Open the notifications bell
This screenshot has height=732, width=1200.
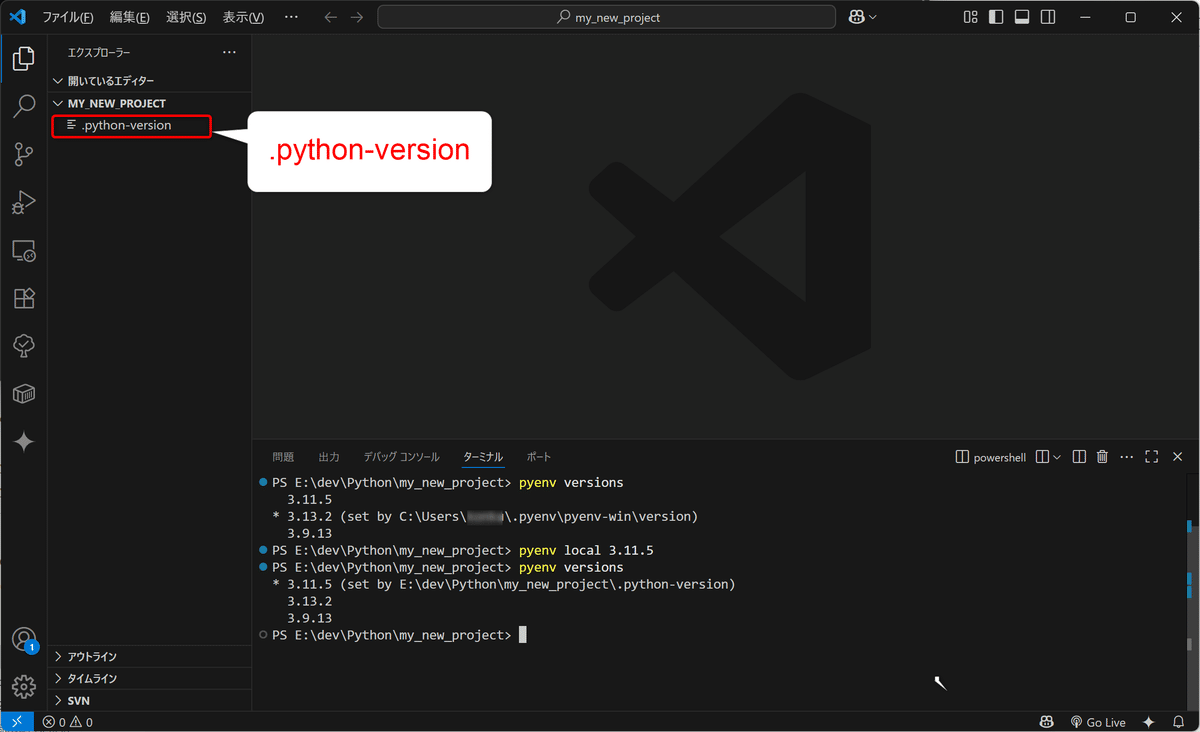[1178, 721]
